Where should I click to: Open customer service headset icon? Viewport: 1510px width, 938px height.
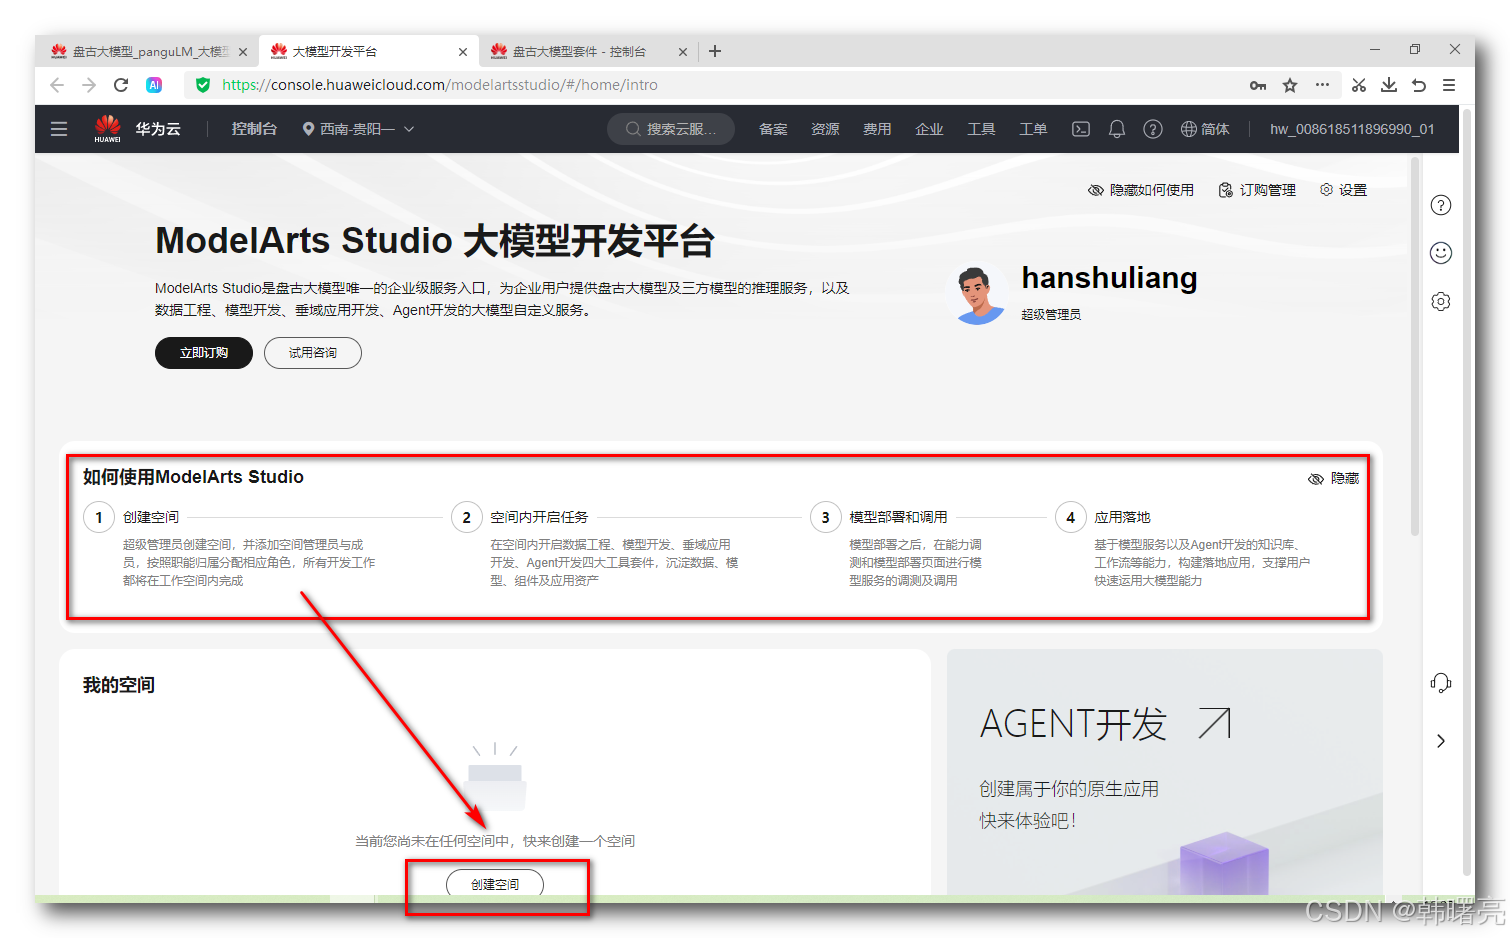tap(1441, 683)
